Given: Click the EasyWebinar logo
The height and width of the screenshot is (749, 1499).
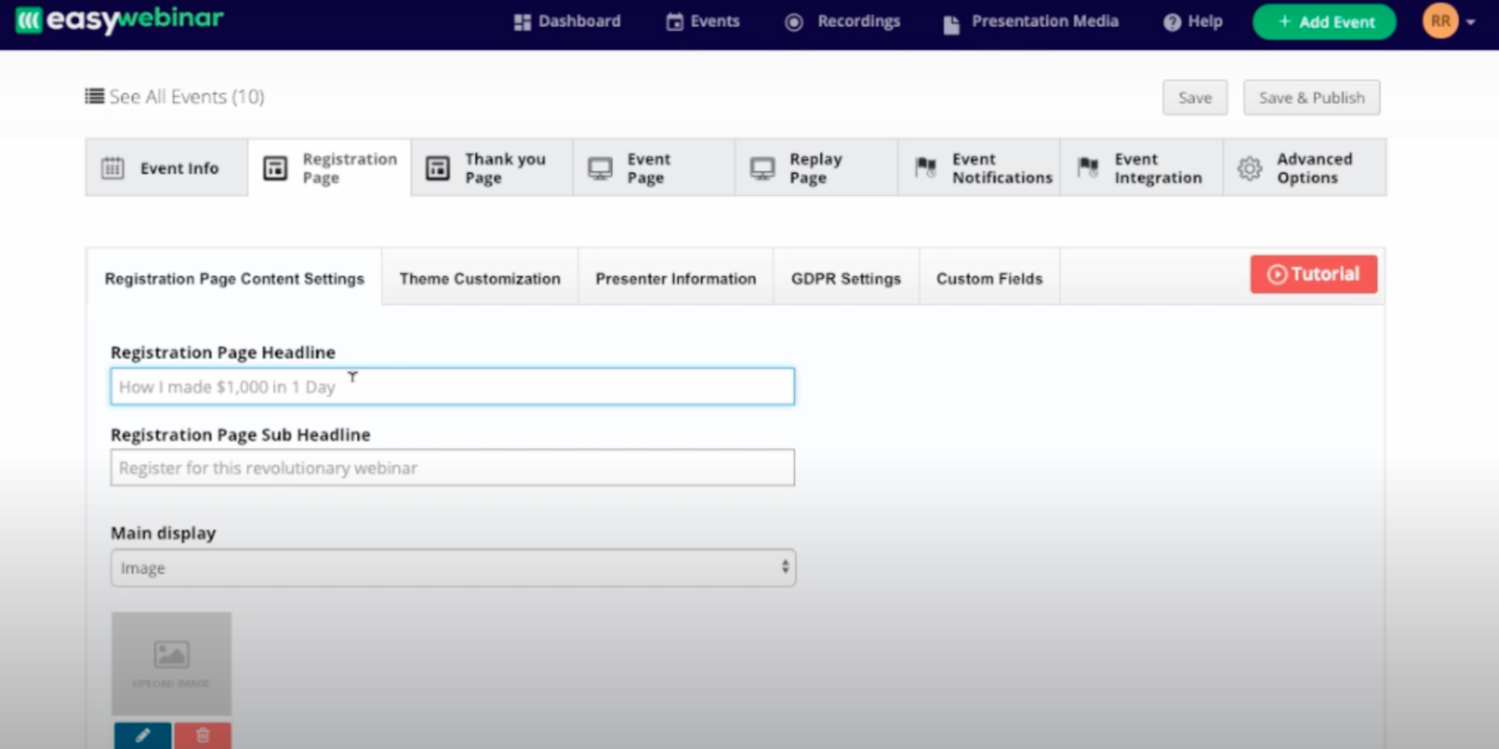Looking at the screenshot, I should [119, 20].
